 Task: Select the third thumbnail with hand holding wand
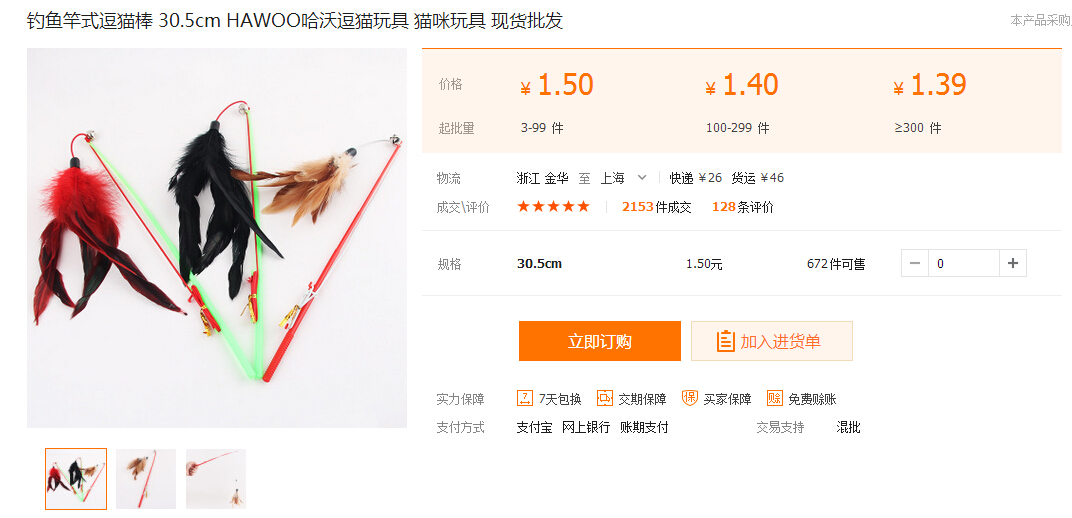click(x=216, y=478)
